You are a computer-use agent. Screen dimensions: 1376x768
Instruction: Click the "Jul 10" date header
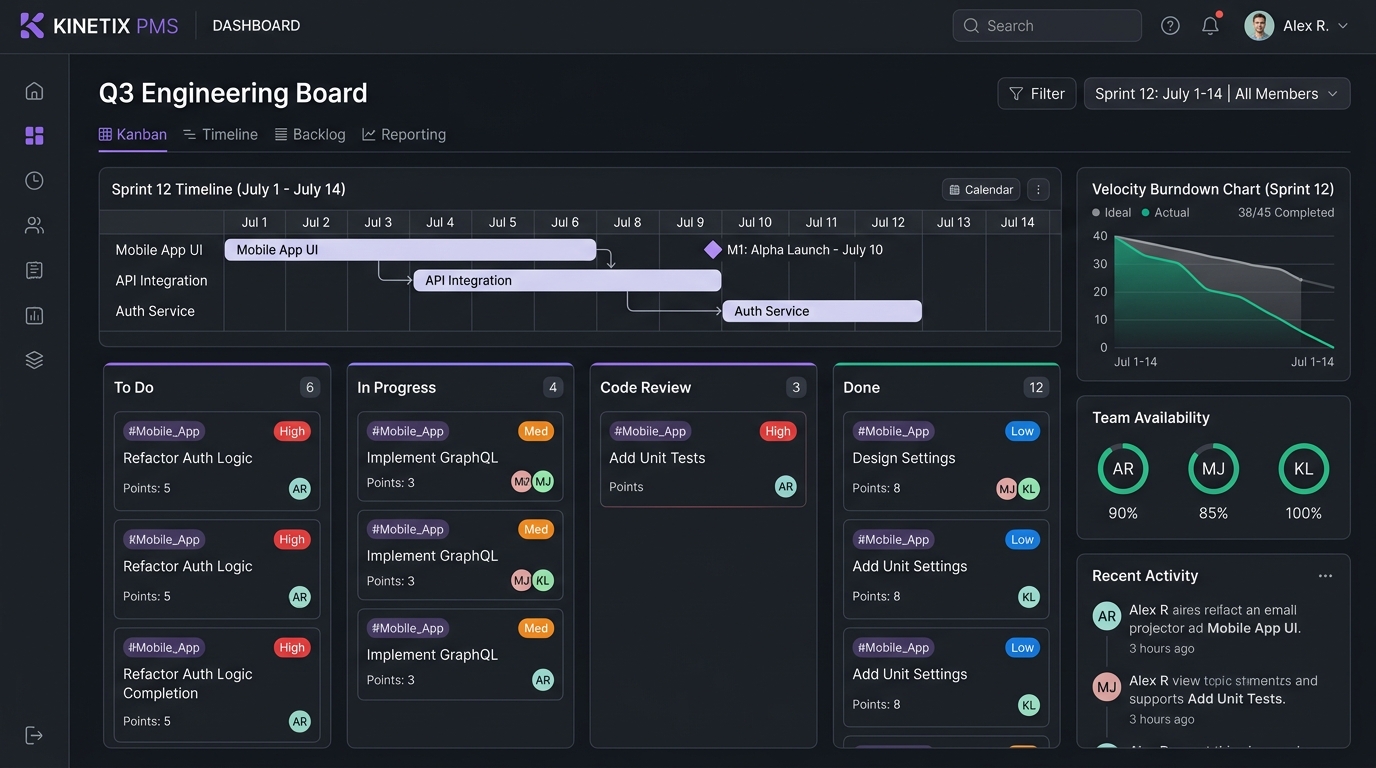tap(755, 223)
